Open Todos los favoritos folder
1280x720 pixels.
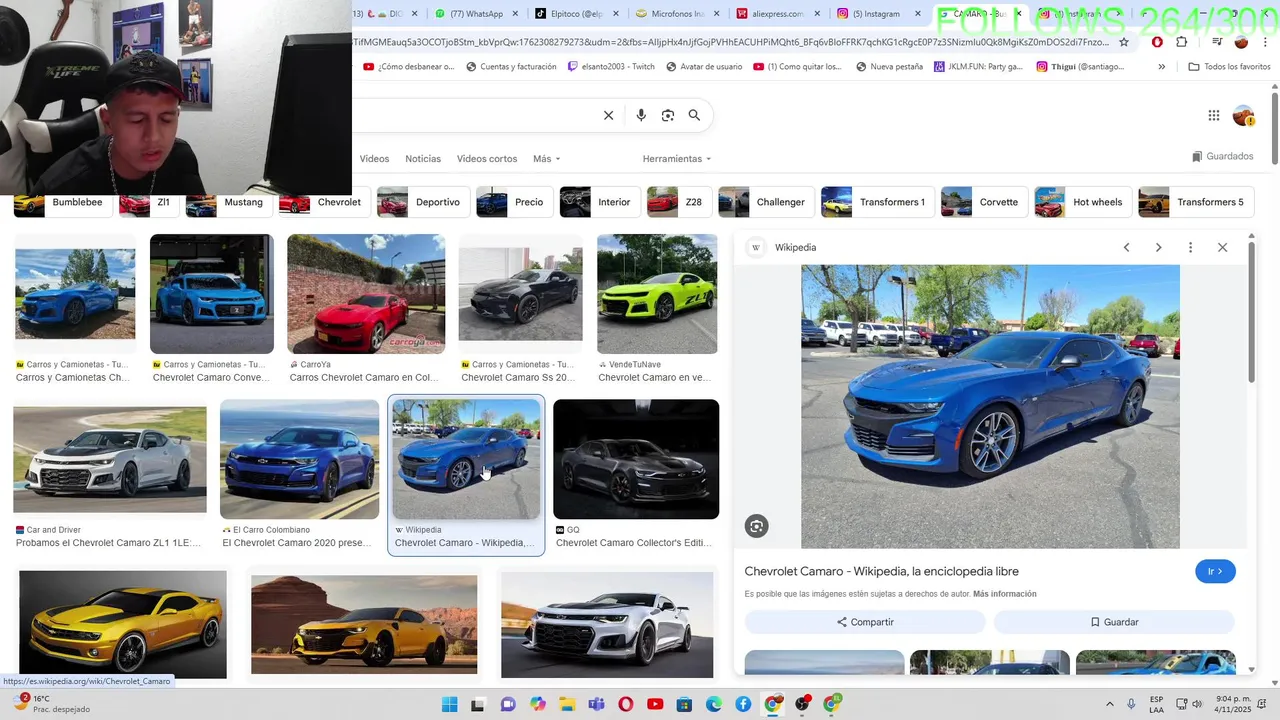pos(1229,67)
